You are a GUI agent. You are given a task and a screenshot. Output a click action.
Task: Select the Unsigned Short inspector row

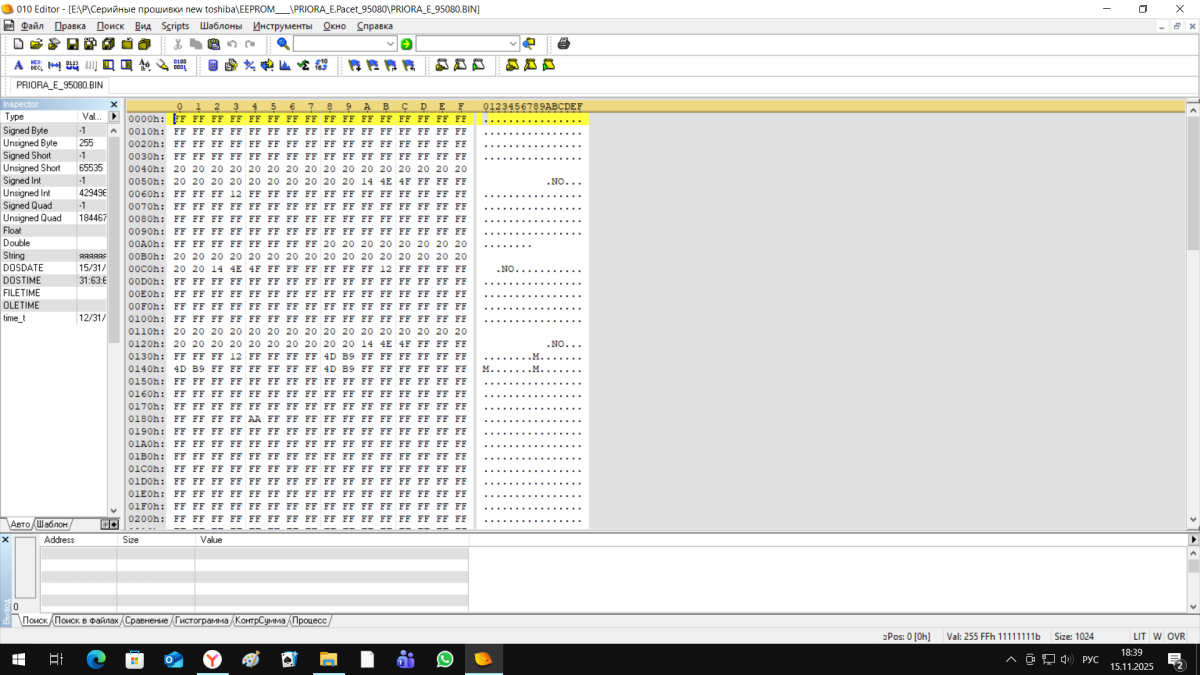[x=54, y=168]
